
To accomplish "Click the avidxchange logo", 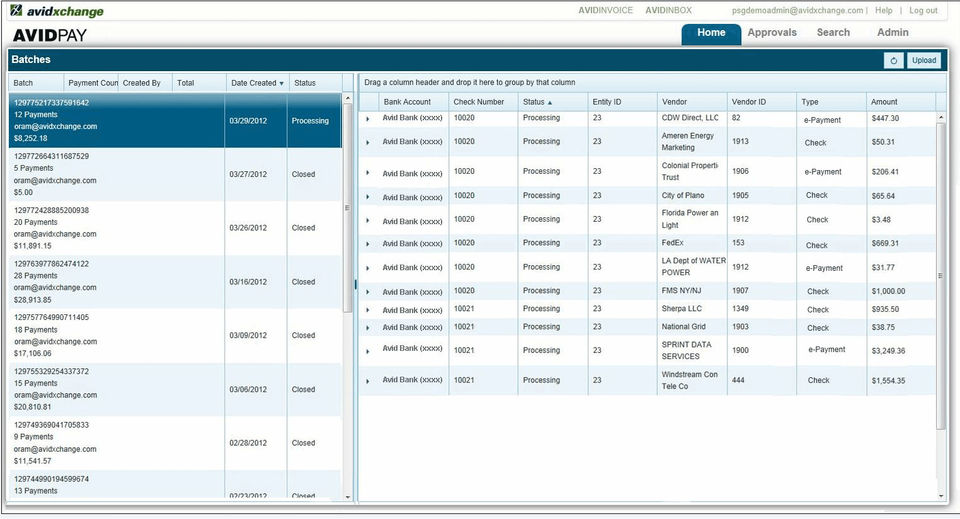I will click(57, 11).
